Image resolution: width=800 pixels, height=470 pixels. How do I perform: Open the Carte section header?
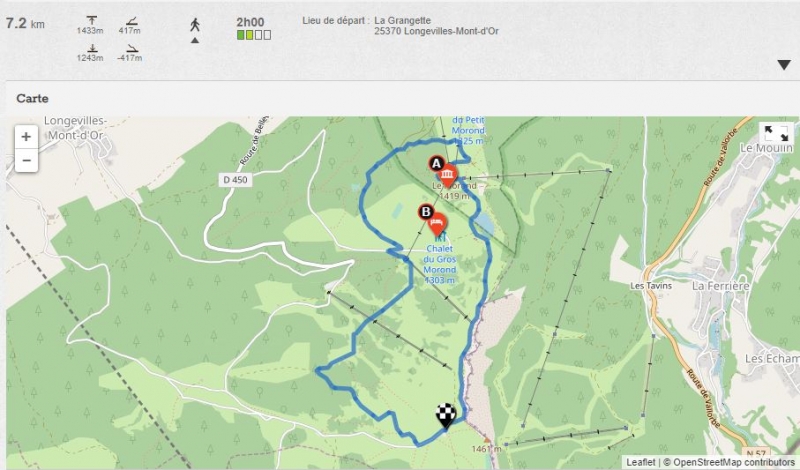pyautogui.click(x=32, y=98)
